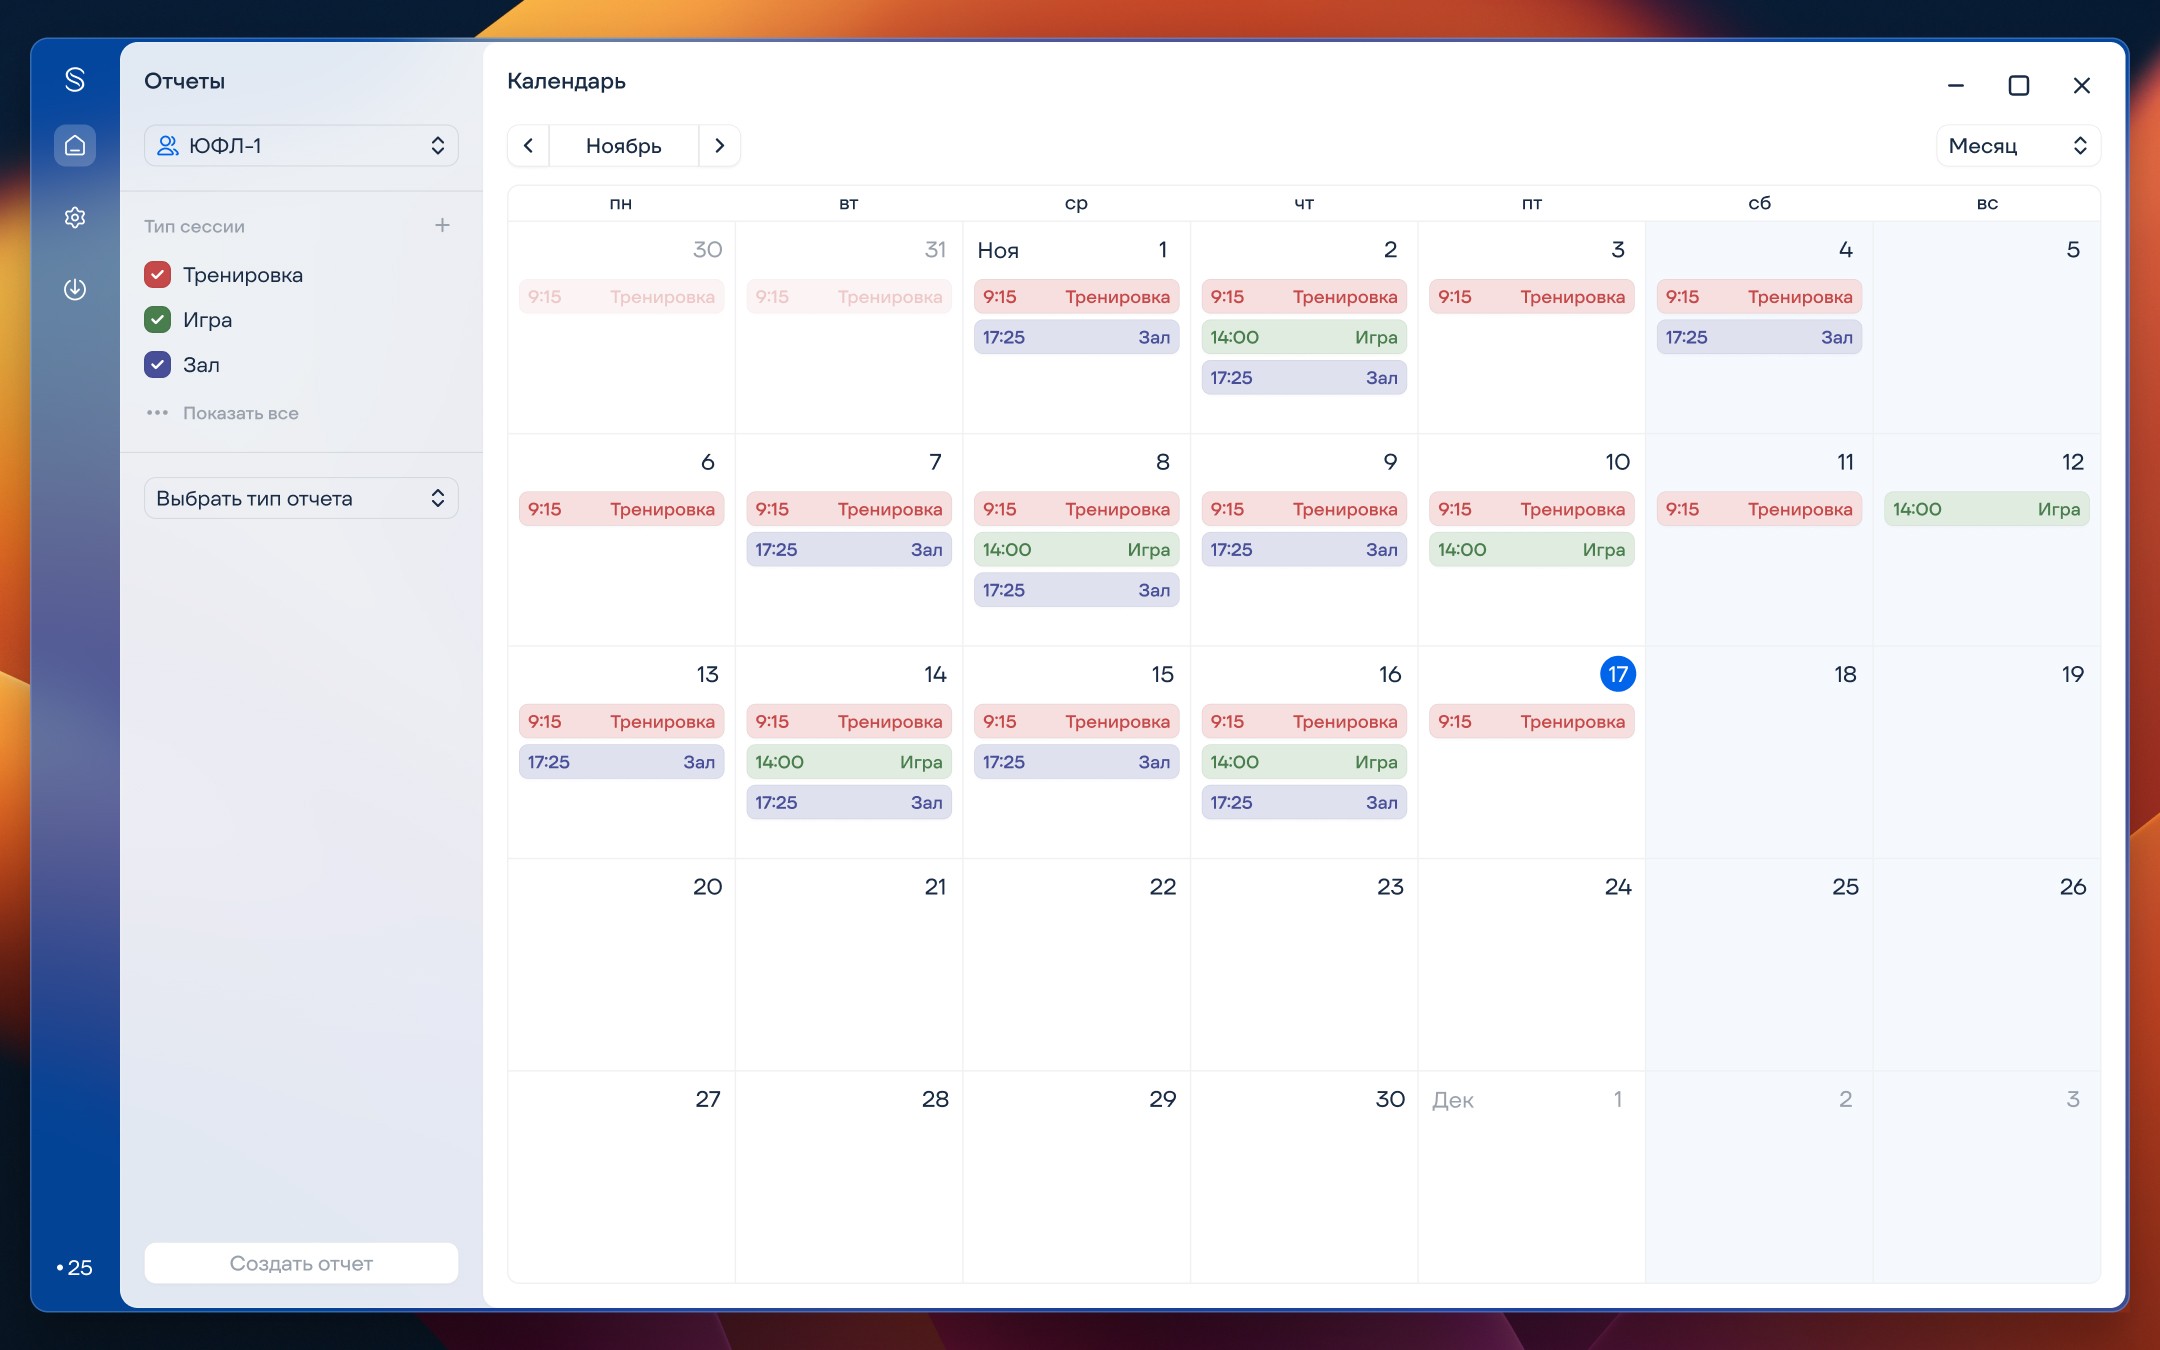The width and height of the screenshot is (2160, 1350).
Task: Open 17:25 Зал event on November 13
Action: 621,762
